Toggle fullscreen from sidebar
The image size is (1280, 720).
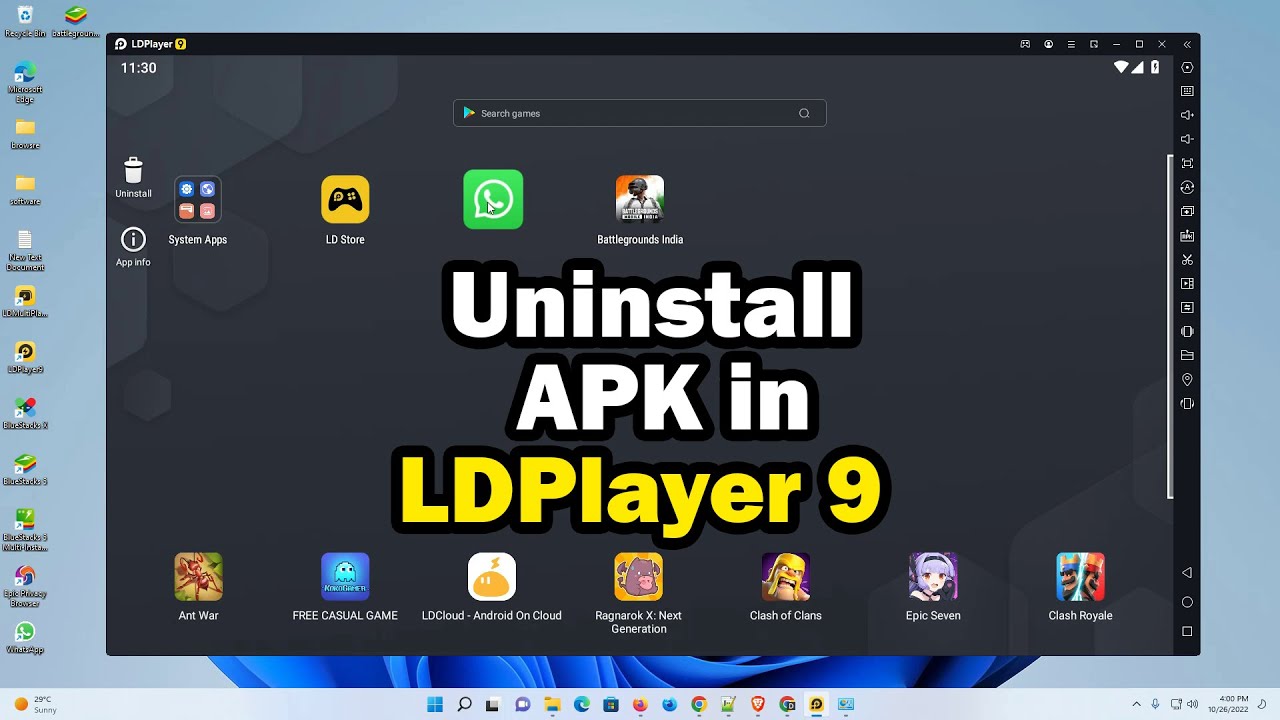point(1187,163)
